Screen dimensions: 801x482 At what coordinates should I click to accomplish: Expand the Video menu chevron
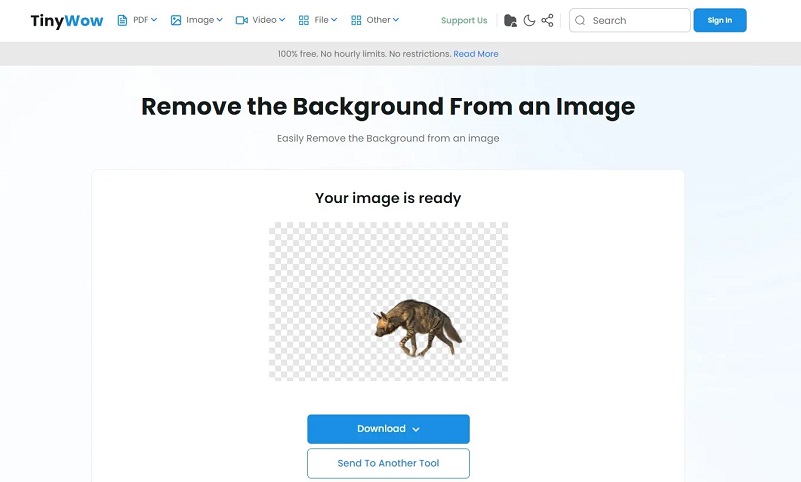(x=282, y=20)
